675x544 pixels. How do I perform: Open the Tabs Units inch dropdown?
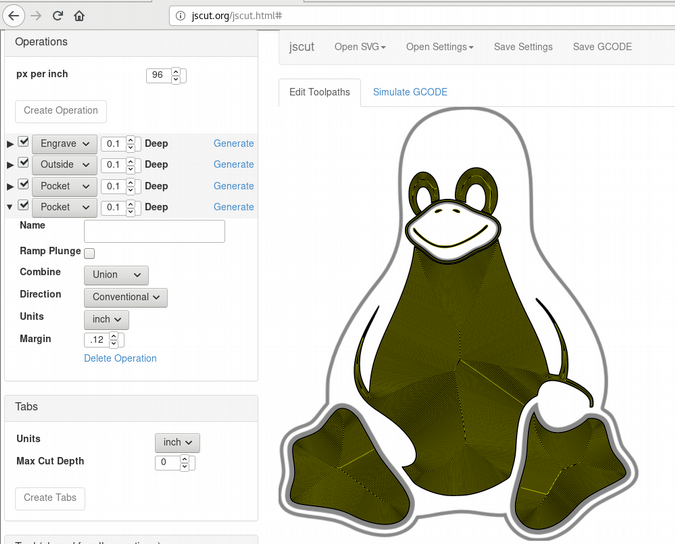point(177,443)
